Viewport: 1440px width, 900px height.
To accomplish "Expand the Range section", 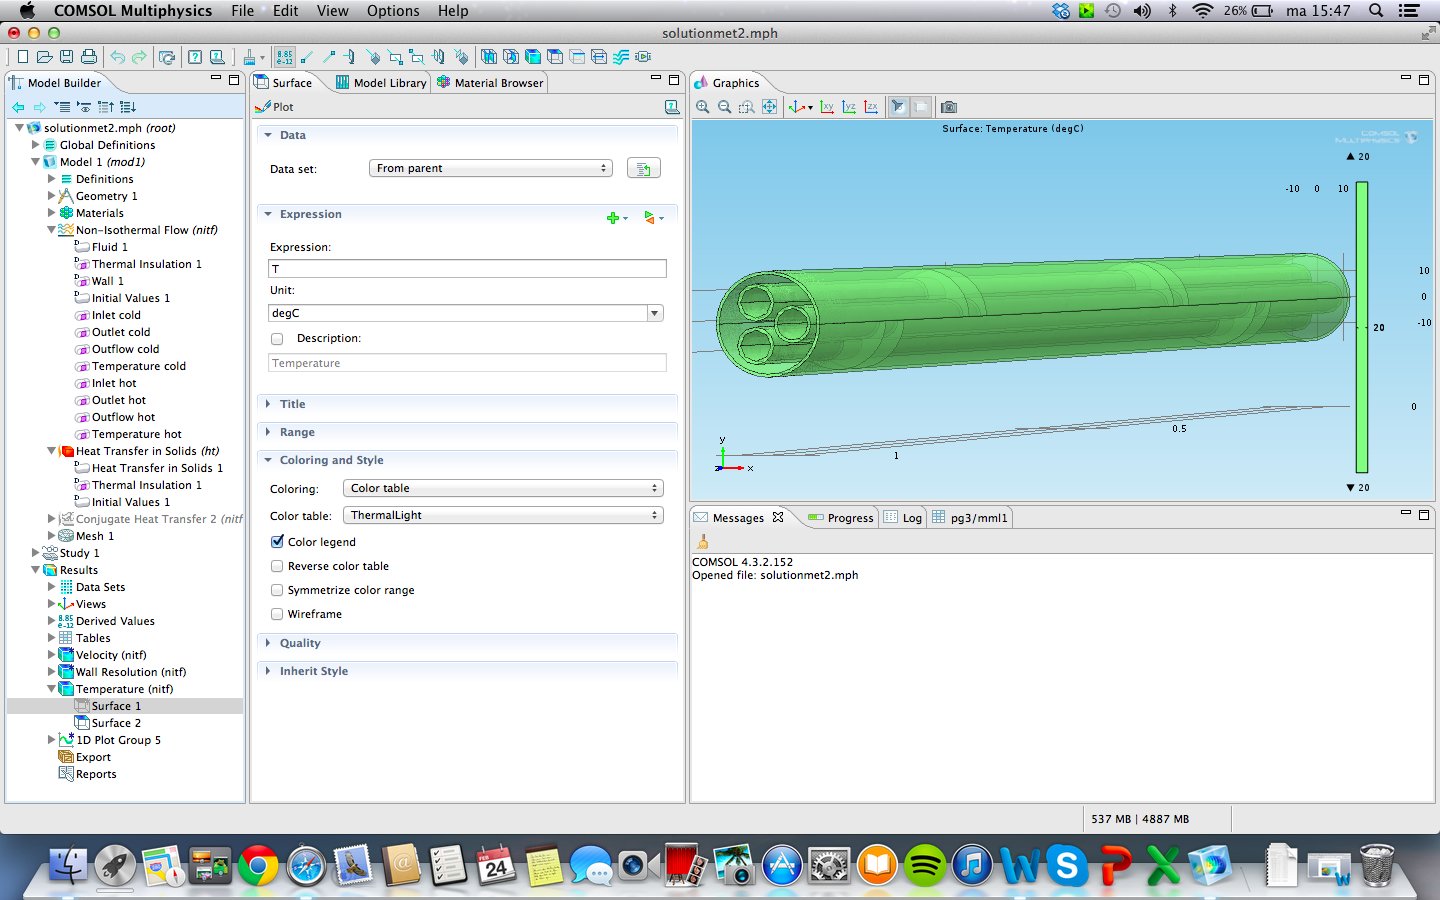I will [x=297, y=432].
